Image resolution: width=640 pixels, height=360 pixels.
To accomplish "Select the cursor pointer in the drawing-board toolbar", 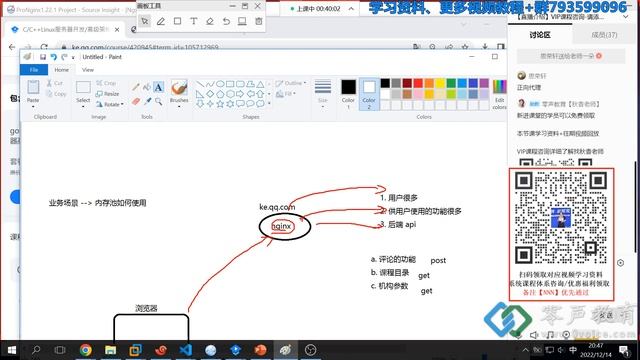I will [145, 21].
